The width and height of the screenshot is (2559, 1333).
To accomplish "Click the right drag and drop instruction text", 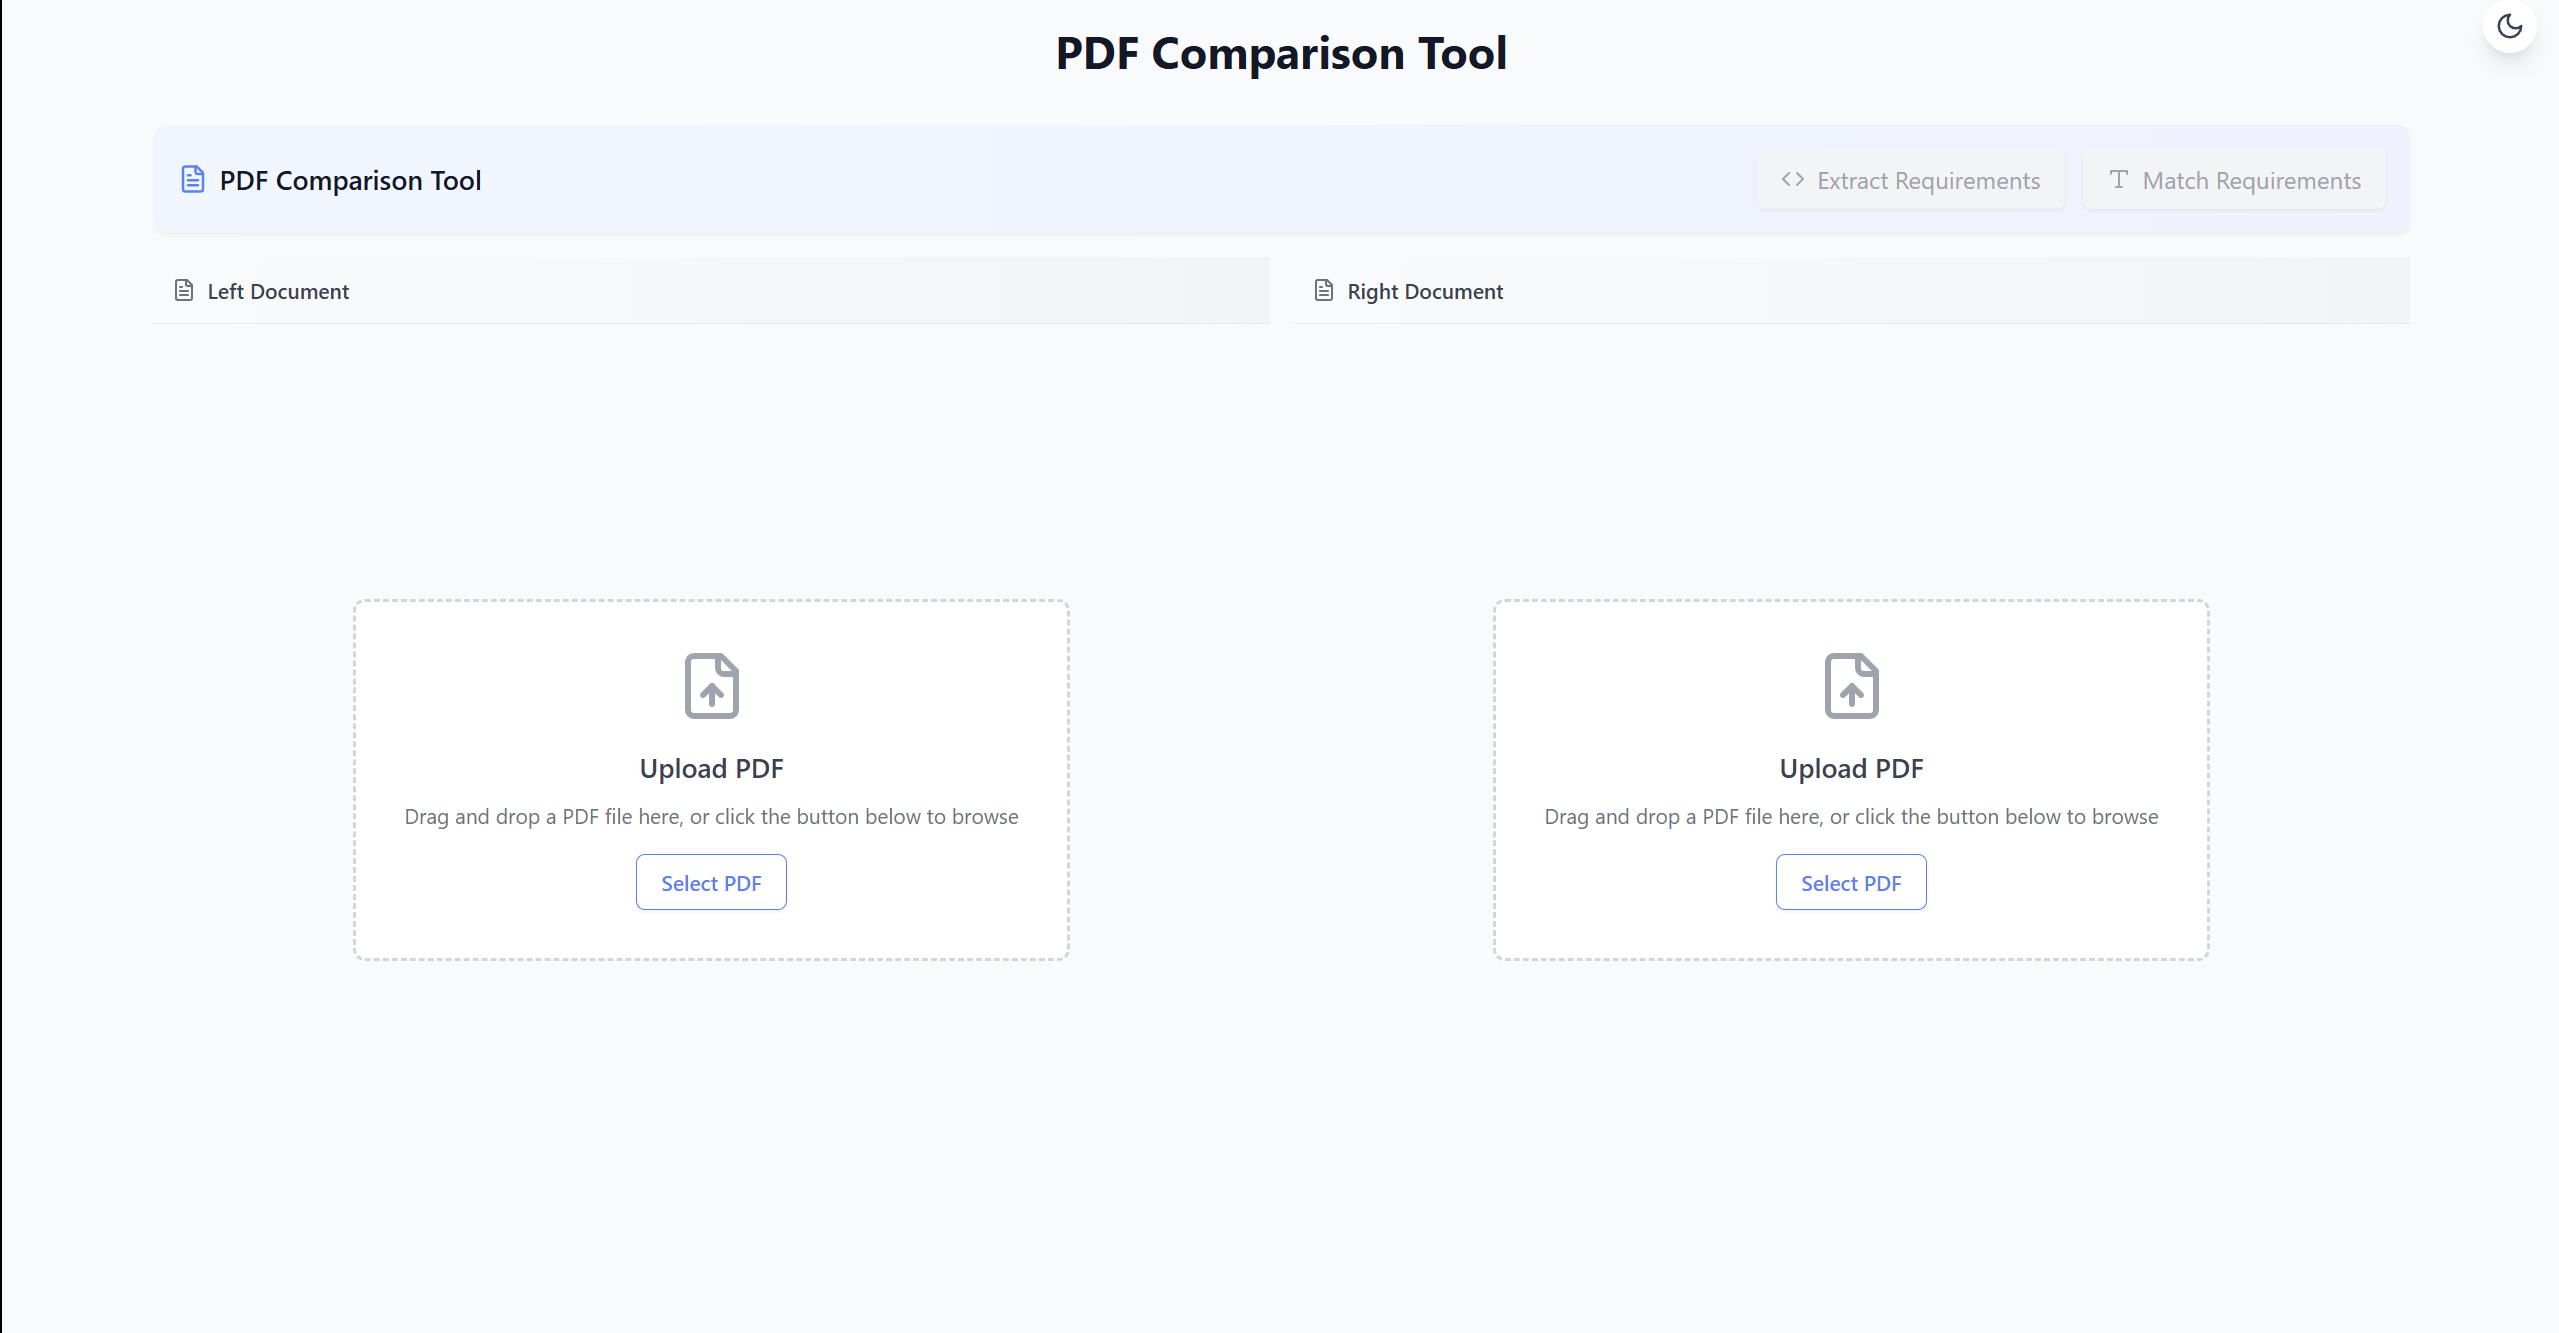I will click(x=1851, y=817).
